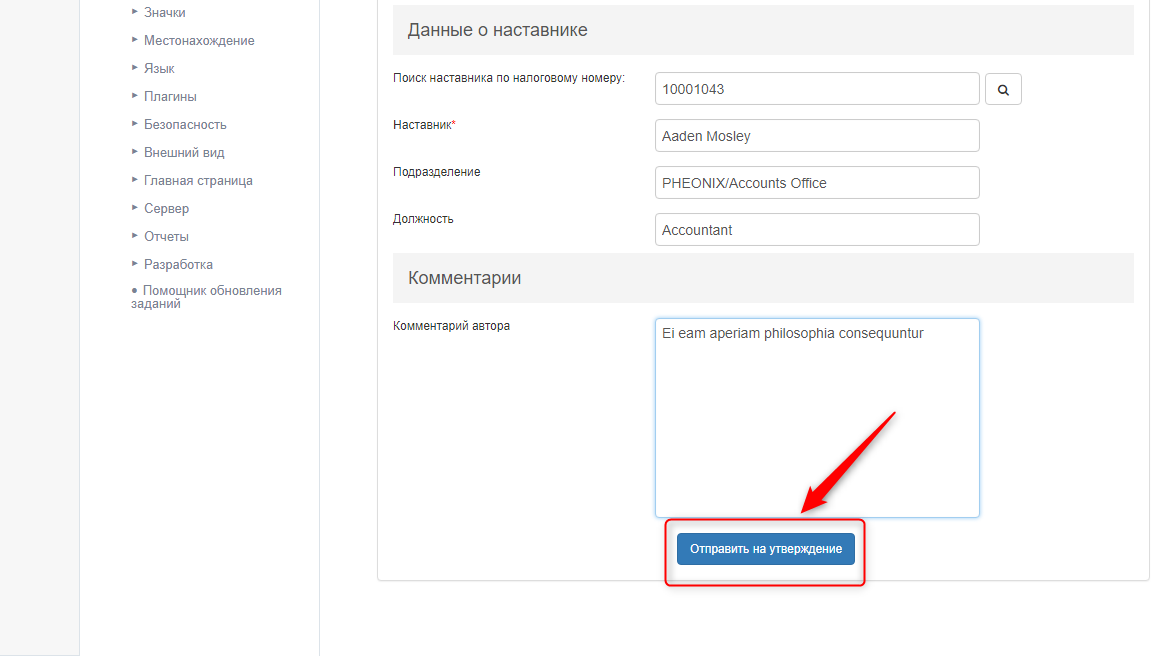This screenshot has height=656, width=1175.
Task: Expand the Сервер tree arrow
Action: (x=134, y=207)
